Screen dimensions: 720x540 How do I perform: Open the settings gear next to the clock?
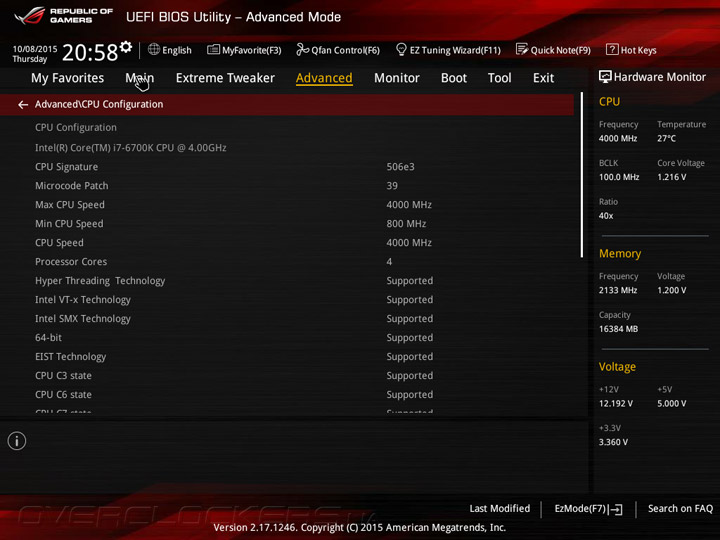tap(126, 46)
